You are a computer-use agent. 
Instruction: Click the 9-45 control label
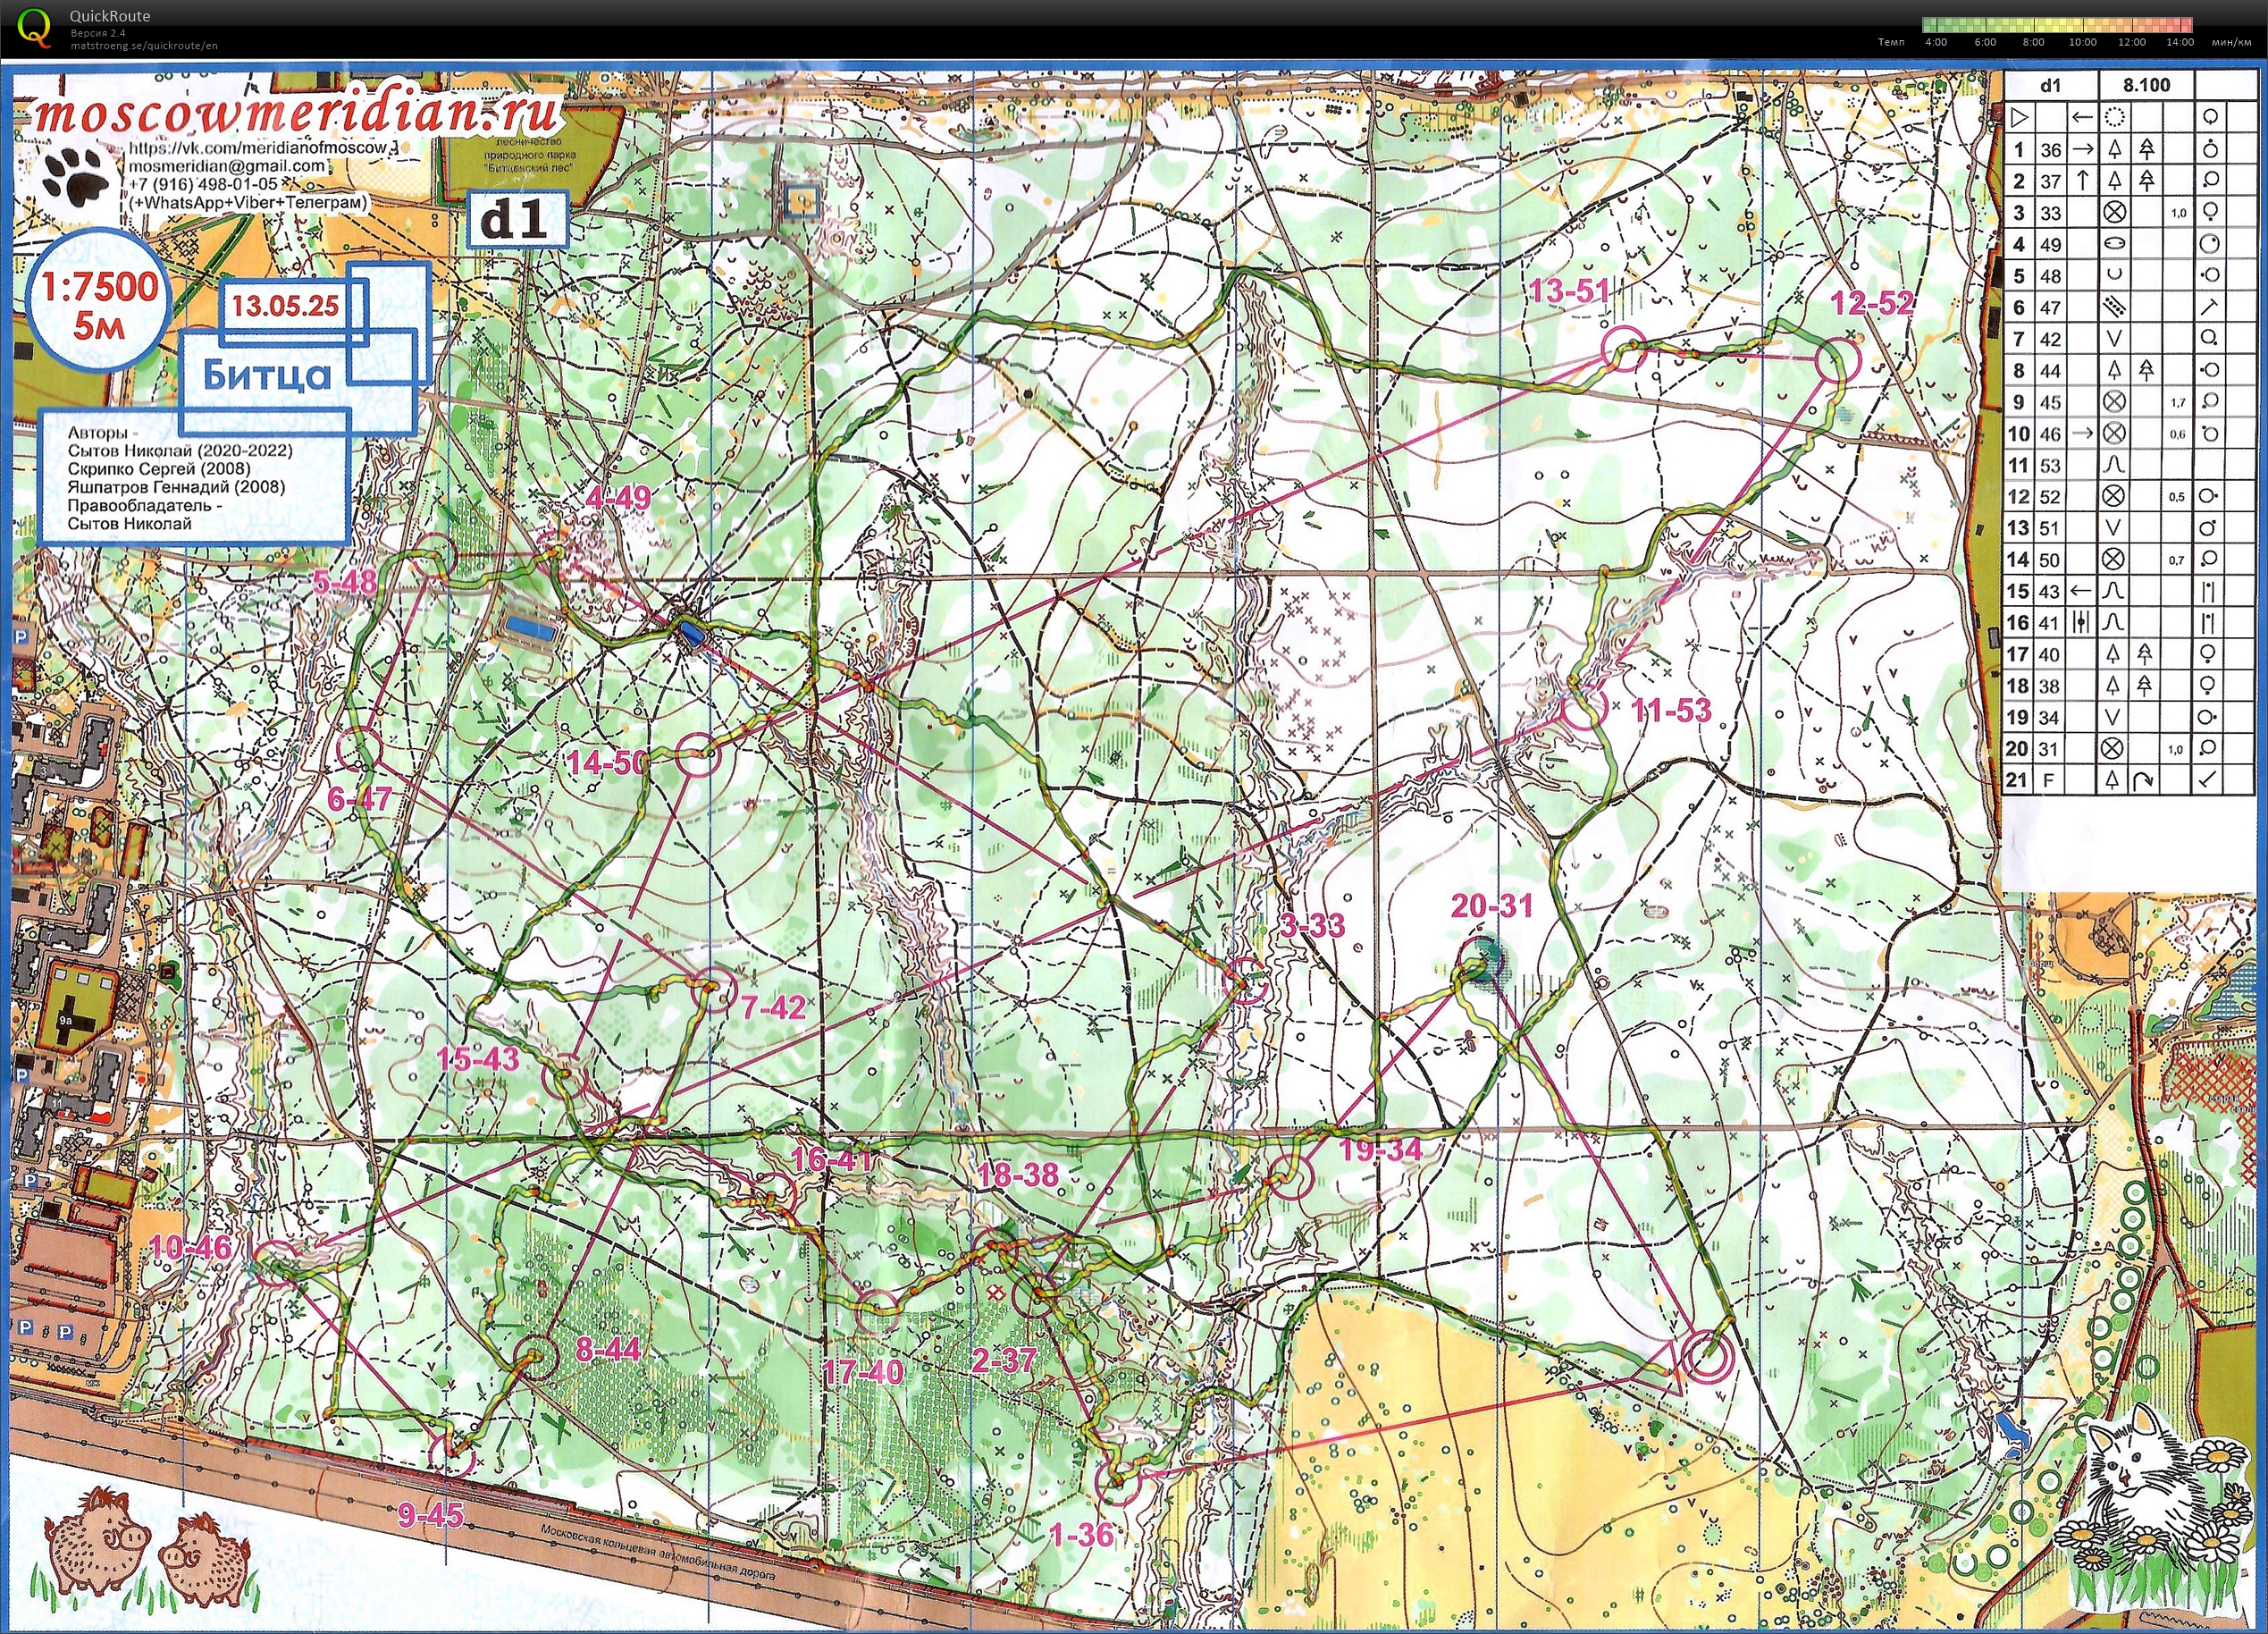(431, 1515)
